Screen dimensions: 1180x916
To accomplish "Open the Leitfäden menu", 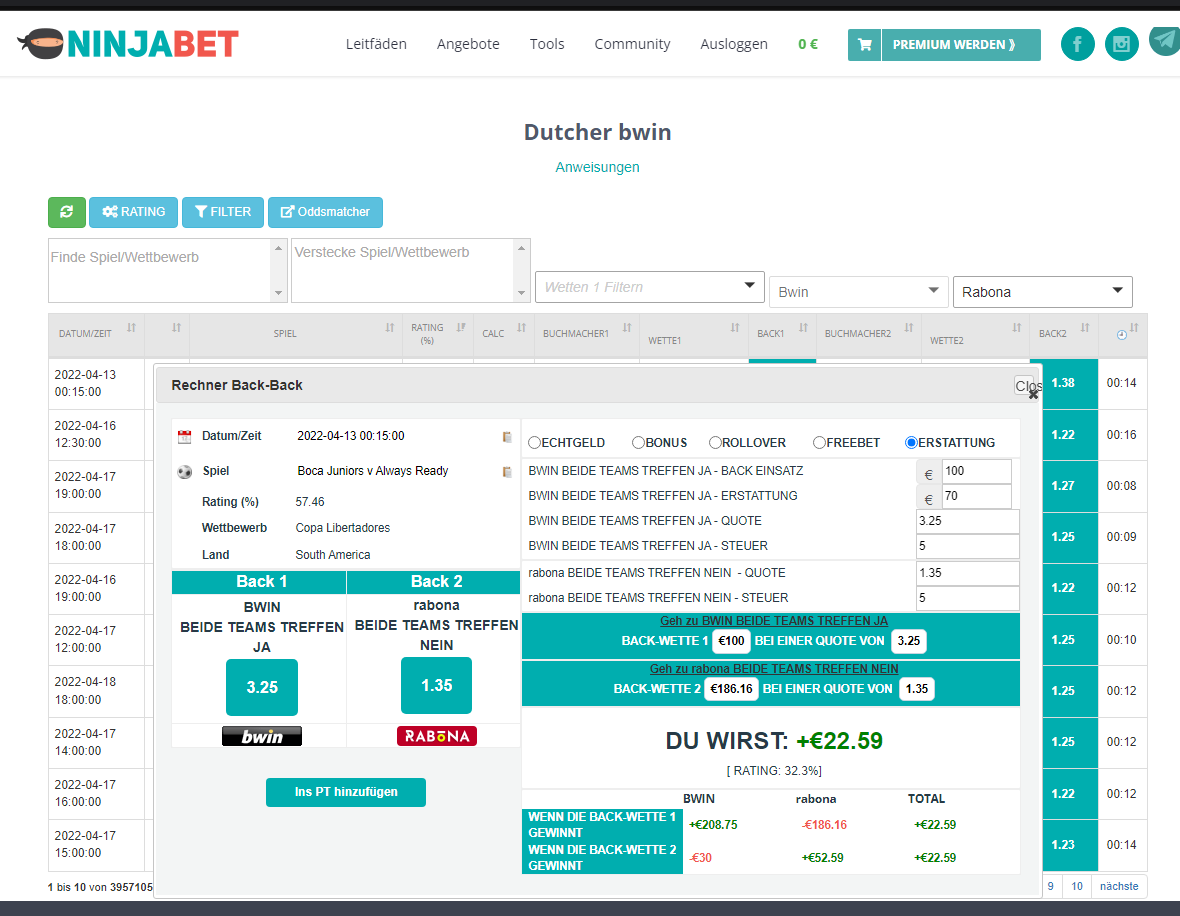I will tap(376, 44).
